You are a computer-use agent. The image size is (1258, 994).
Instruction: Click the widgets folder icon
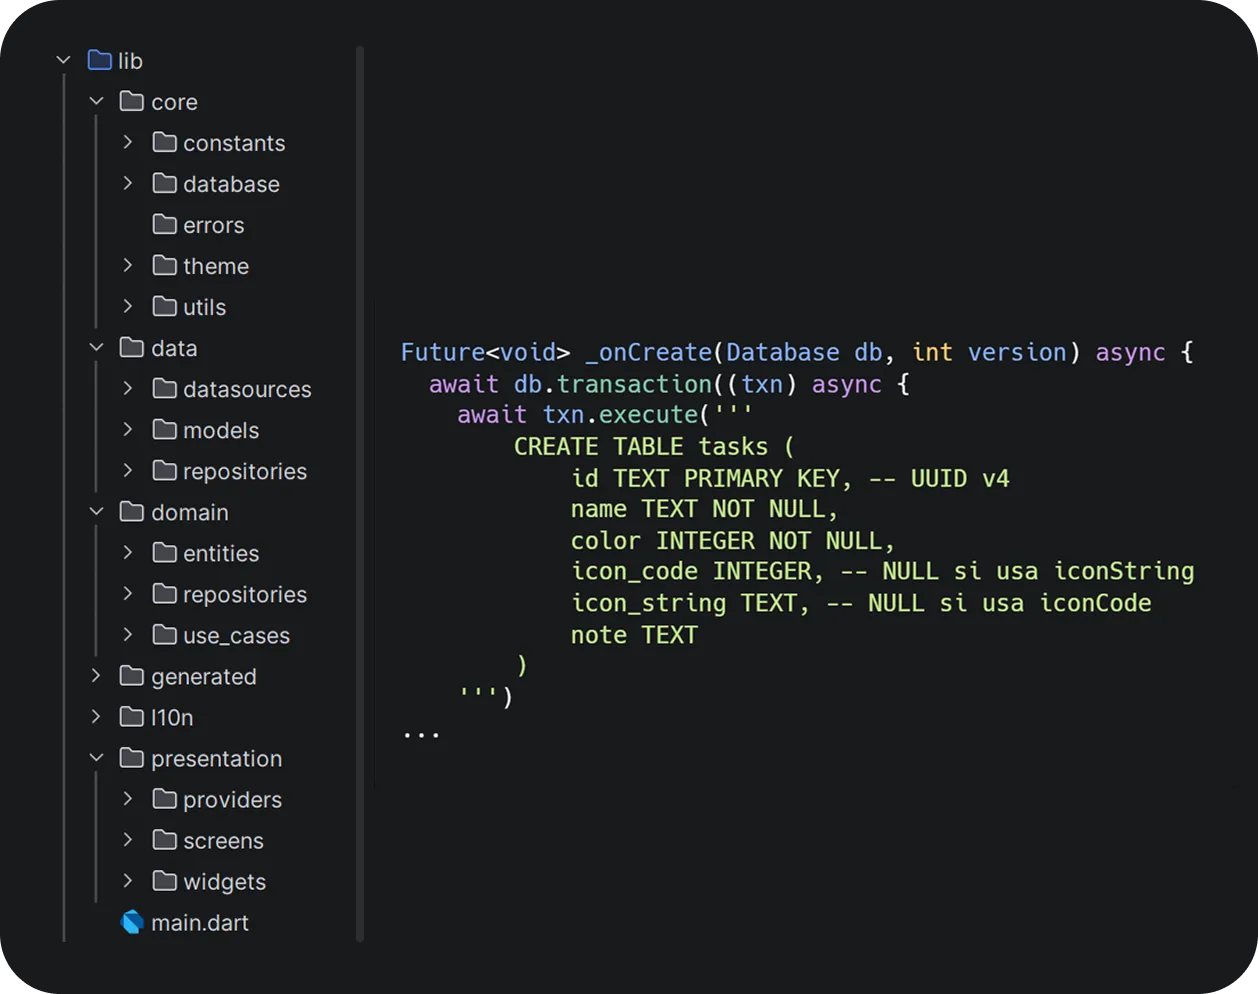(164, 881)
